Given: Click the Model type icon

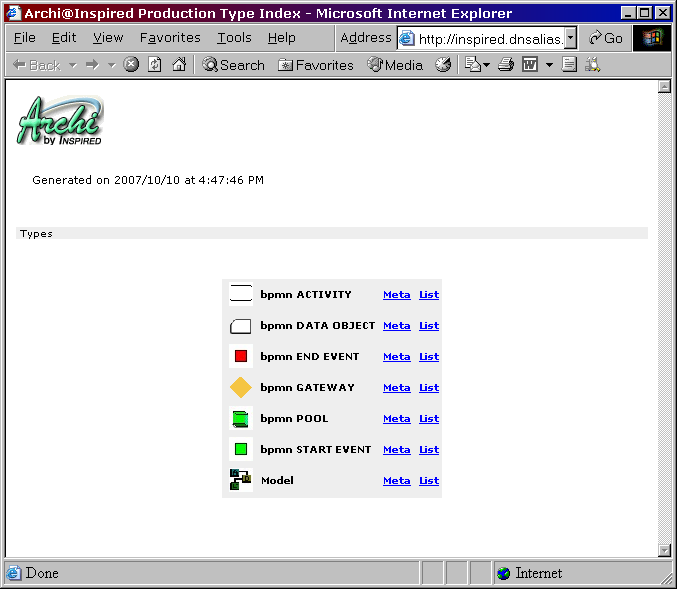Looking at the screenshot, I should [240, 481].
